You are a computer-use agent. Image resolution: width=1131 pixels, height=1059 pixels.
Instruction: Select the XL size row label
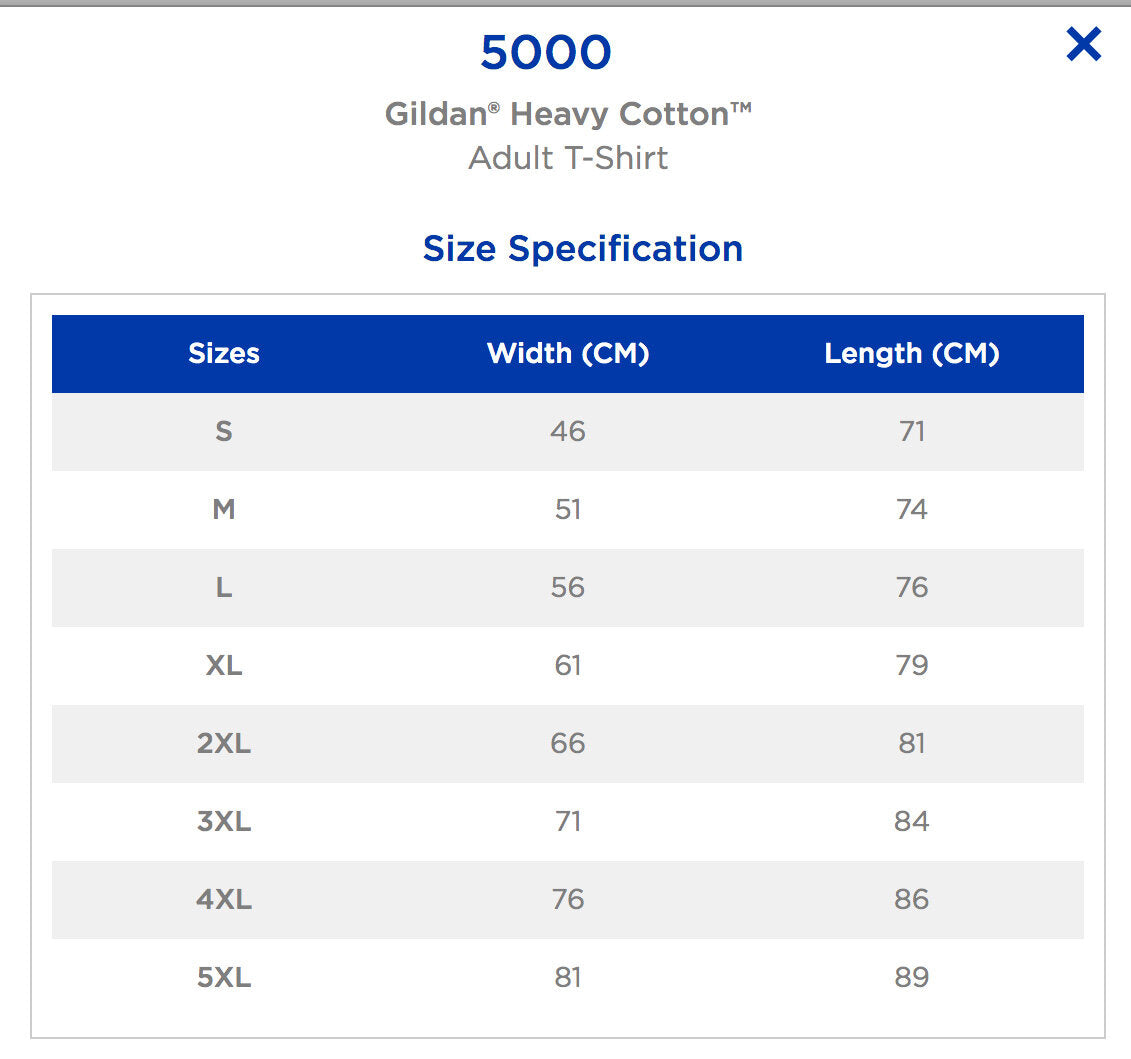pos(224,665)
